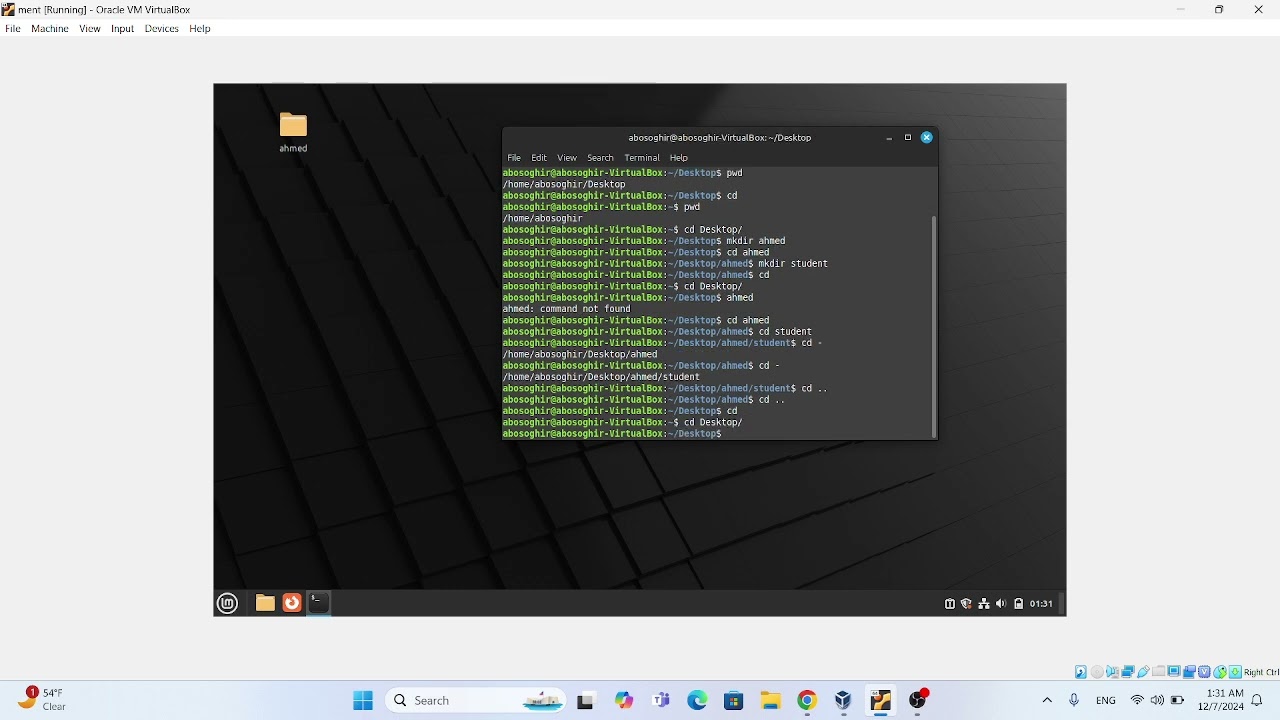The image size is (1280, 720).
Task: Click the '/home/abosoghir/Desktop/ahmed/student' output line
Action: pyautogui.click(x=601, y=377)
